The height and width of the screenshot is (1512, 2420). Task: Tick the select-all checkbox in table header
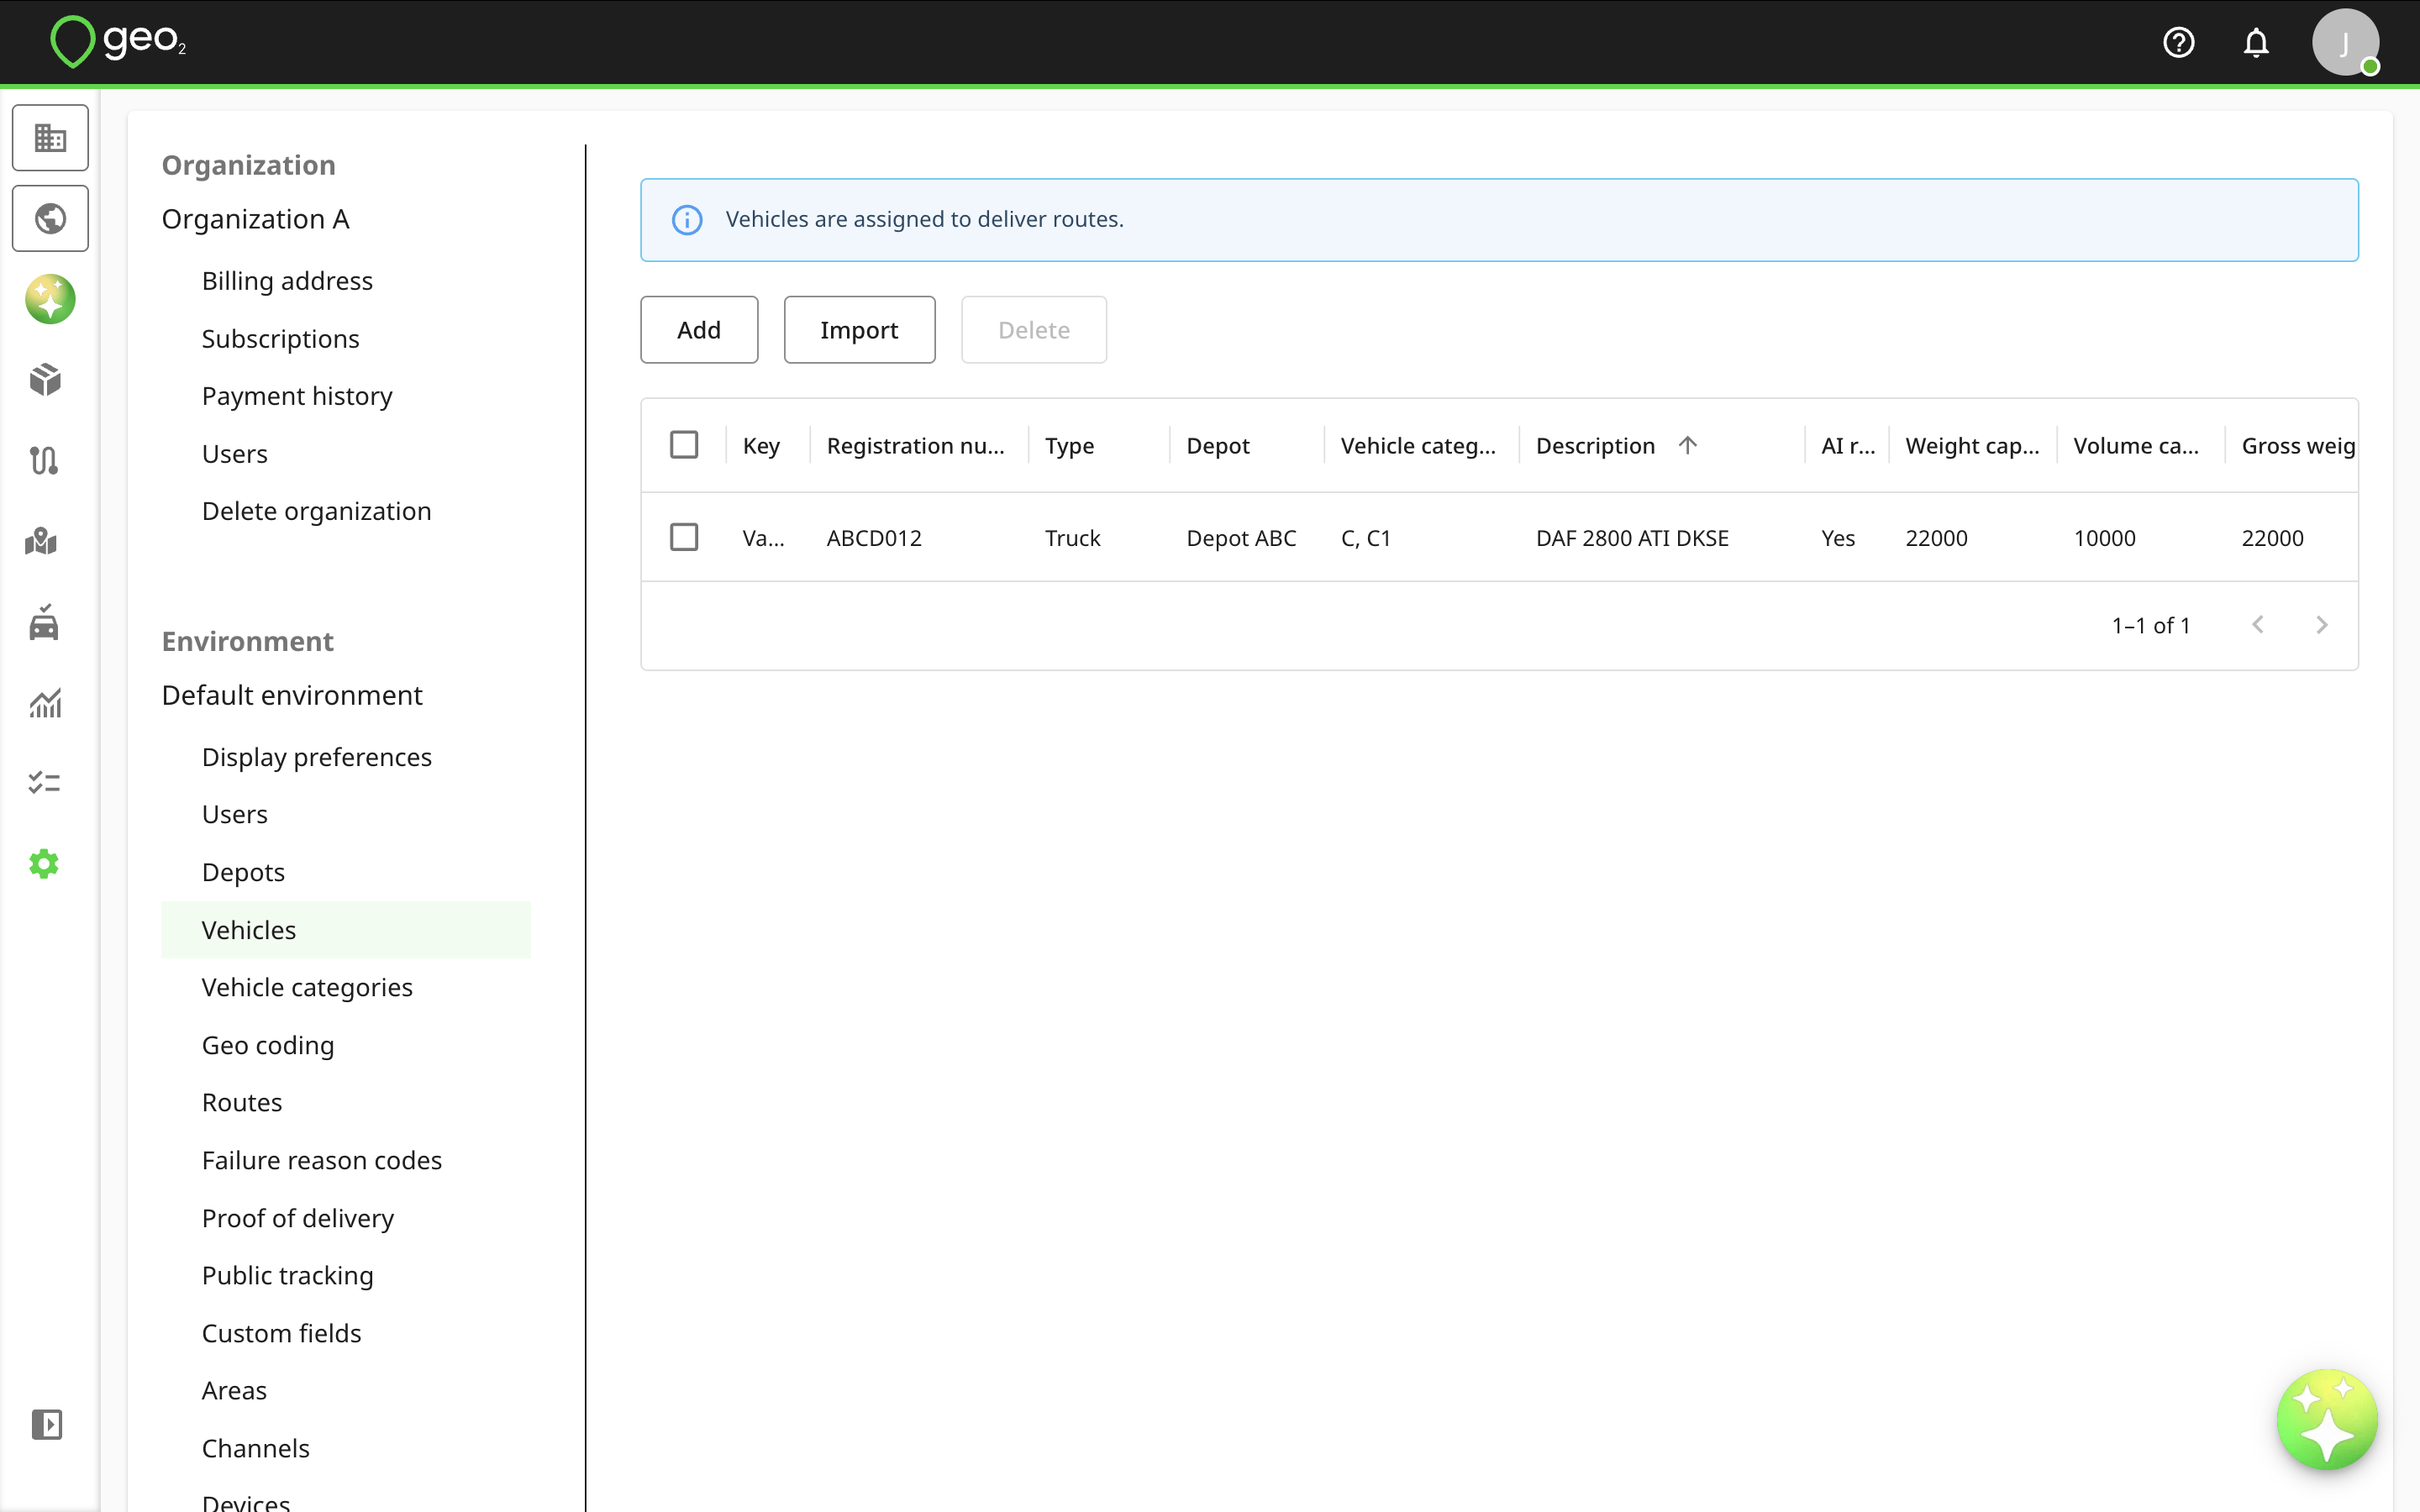684,445
